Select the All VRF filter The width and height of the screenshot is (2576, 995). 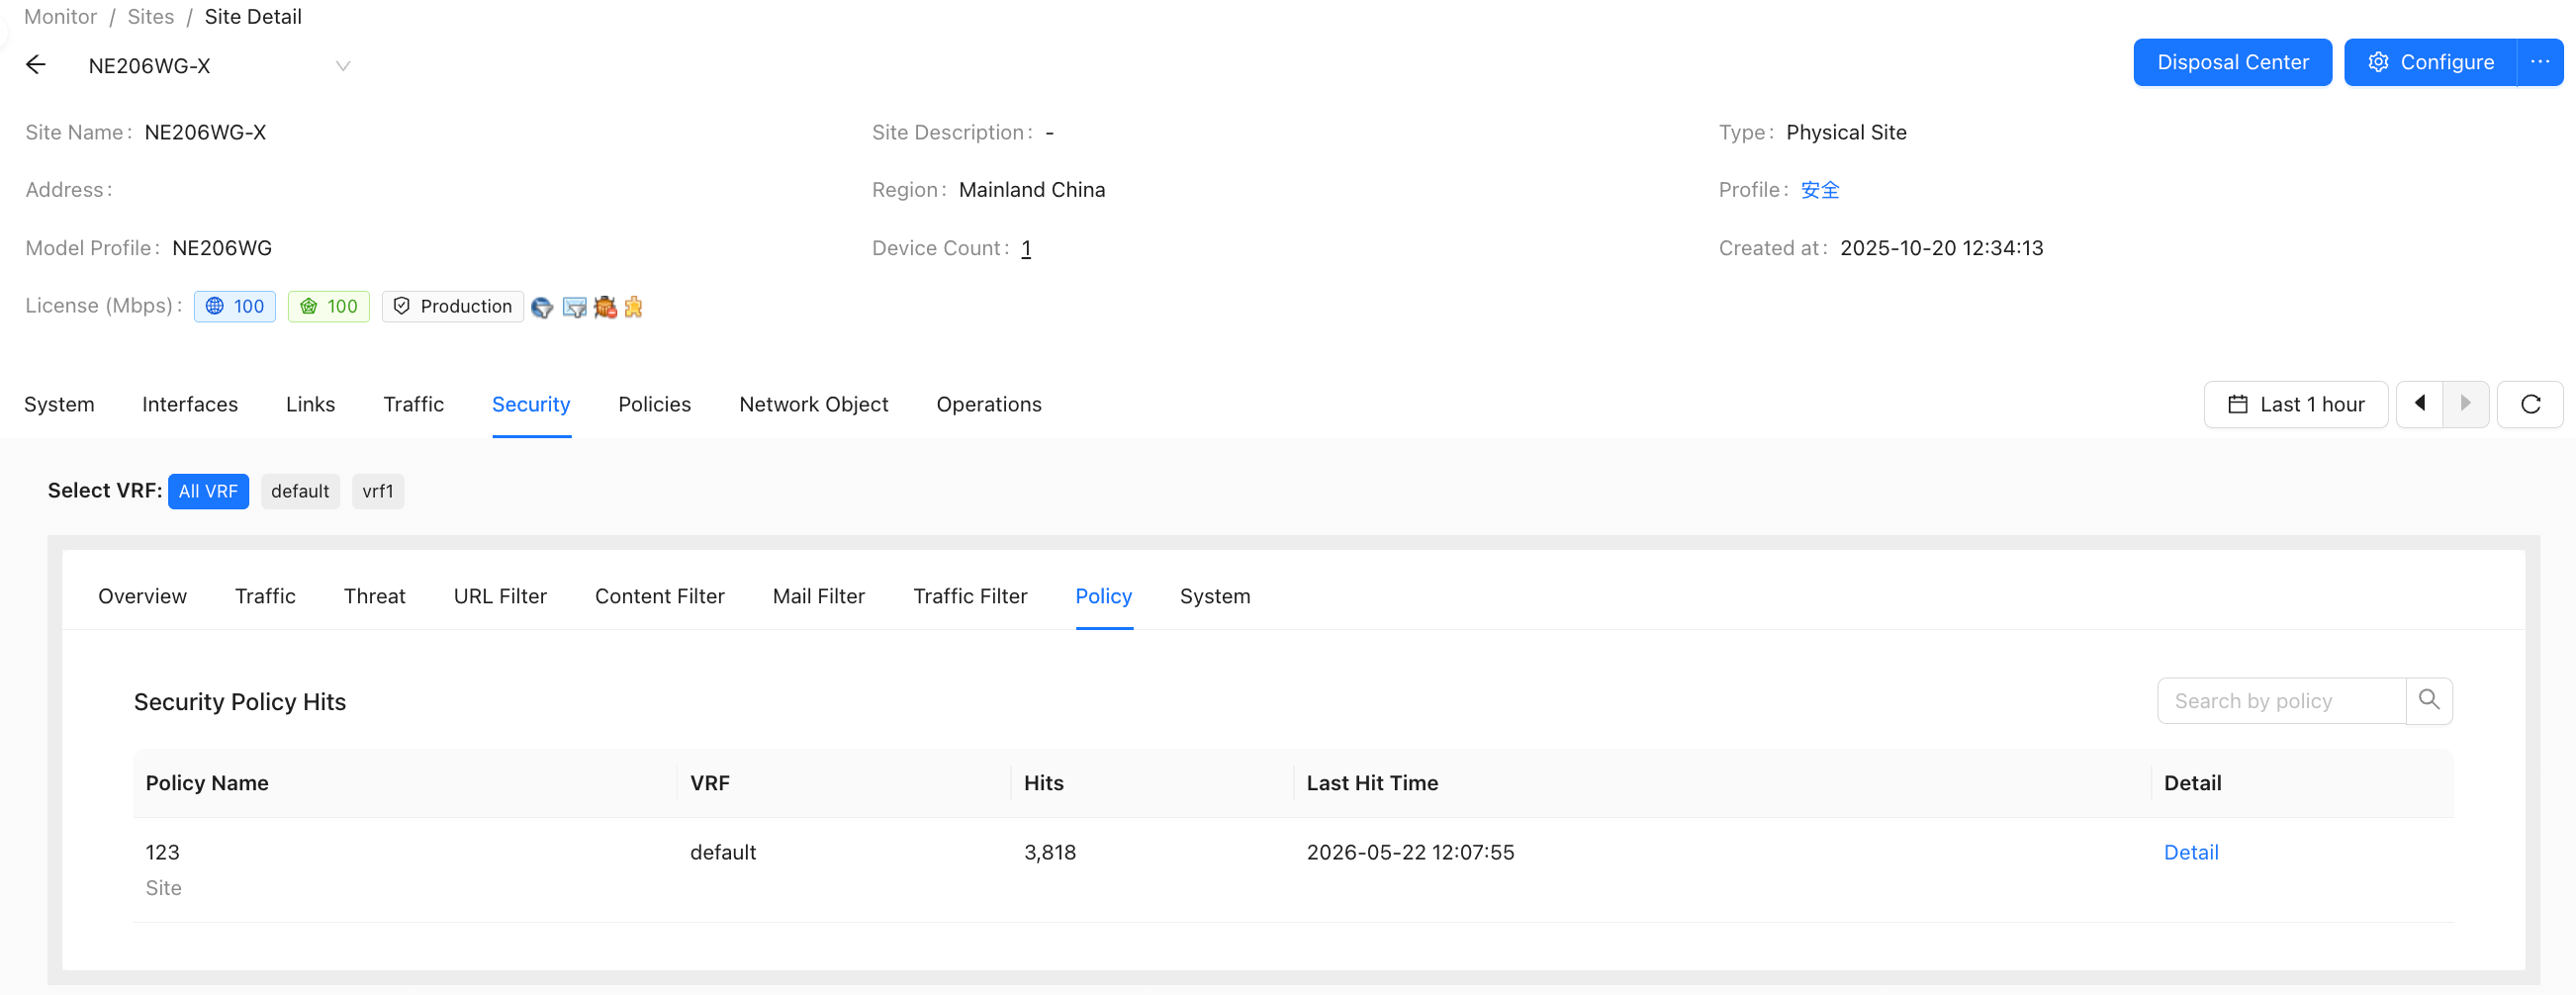pyautogui.click(x=208, y=491)
